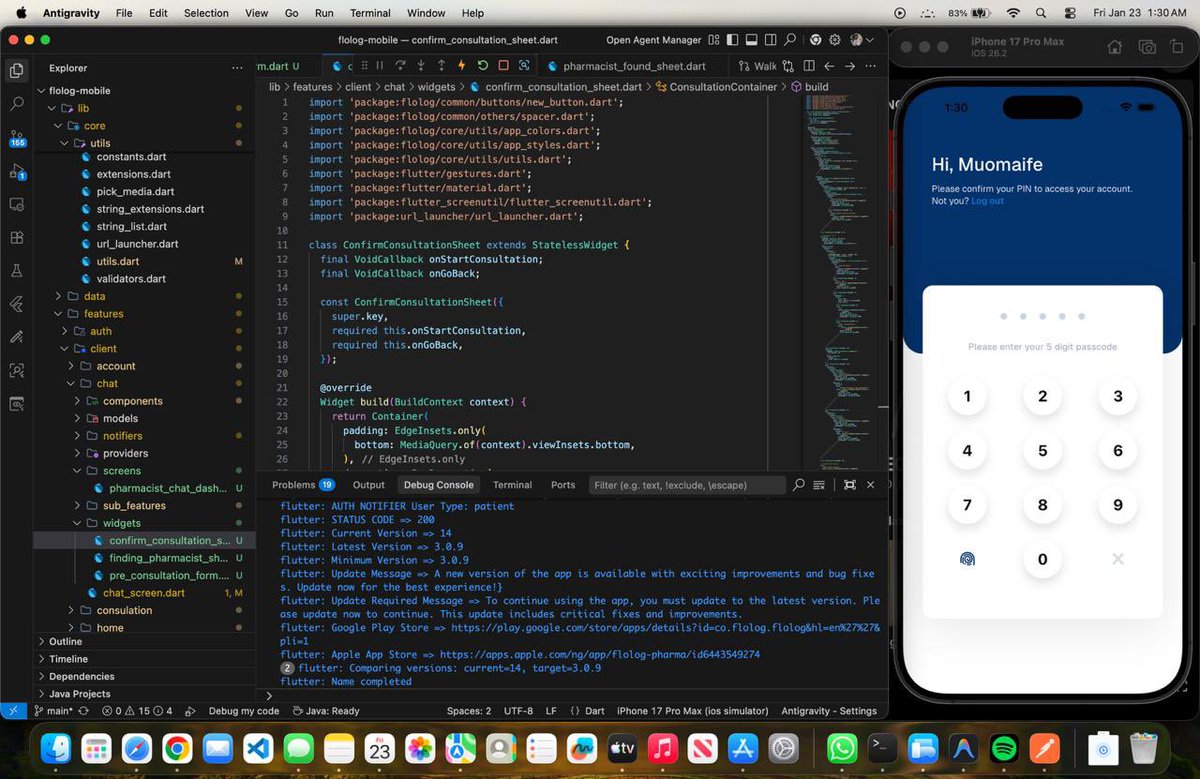Click in Debug Console filter field
The height and width of the screenshot is (779, 1200).
coord(686,485)
